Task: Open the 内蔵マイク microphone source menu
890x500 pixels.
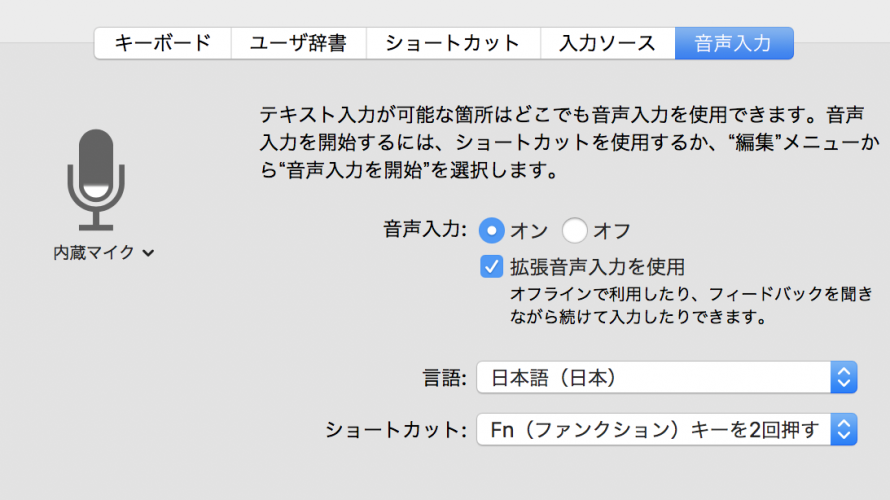Action: click(x=103, y=253)
